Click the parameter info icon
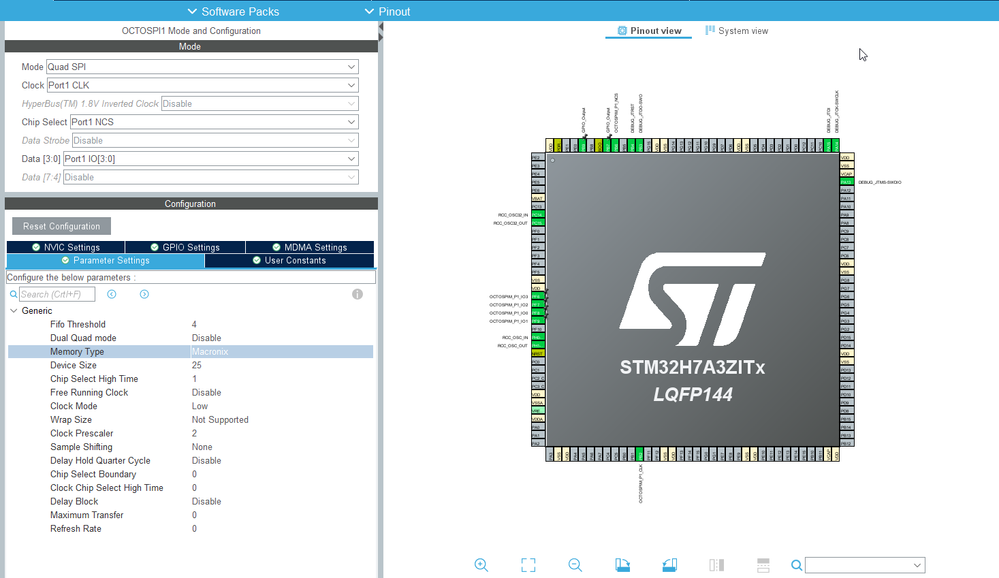Viewport: 999px width, 578px height. pyautogui.click(x=357, y=294)
